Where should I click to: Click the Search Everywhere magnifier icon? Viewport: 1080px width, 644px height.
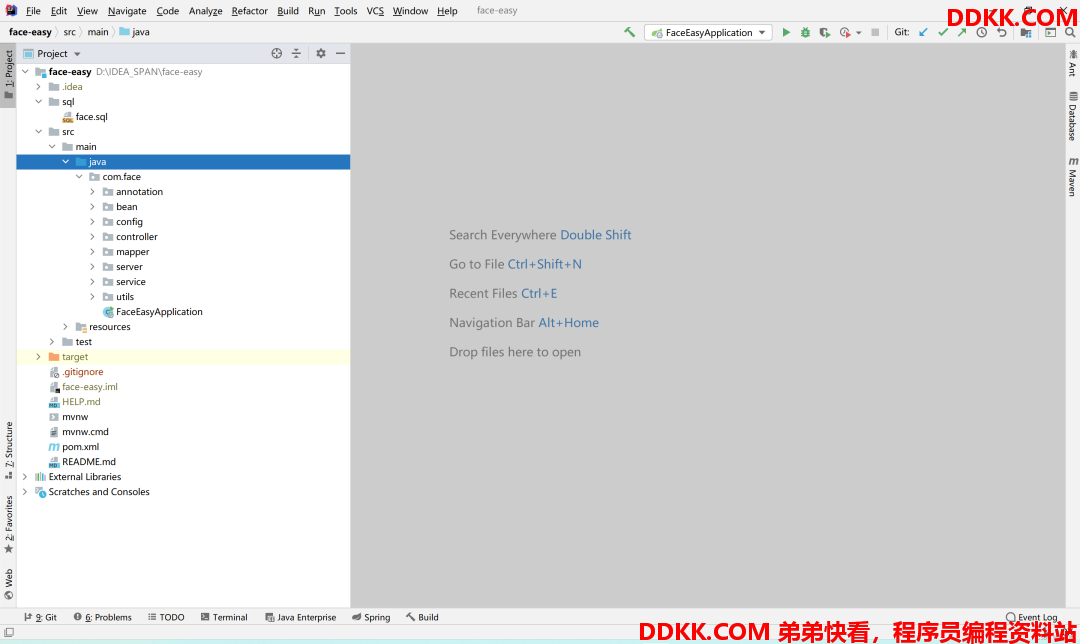(x=1070, y=32)
